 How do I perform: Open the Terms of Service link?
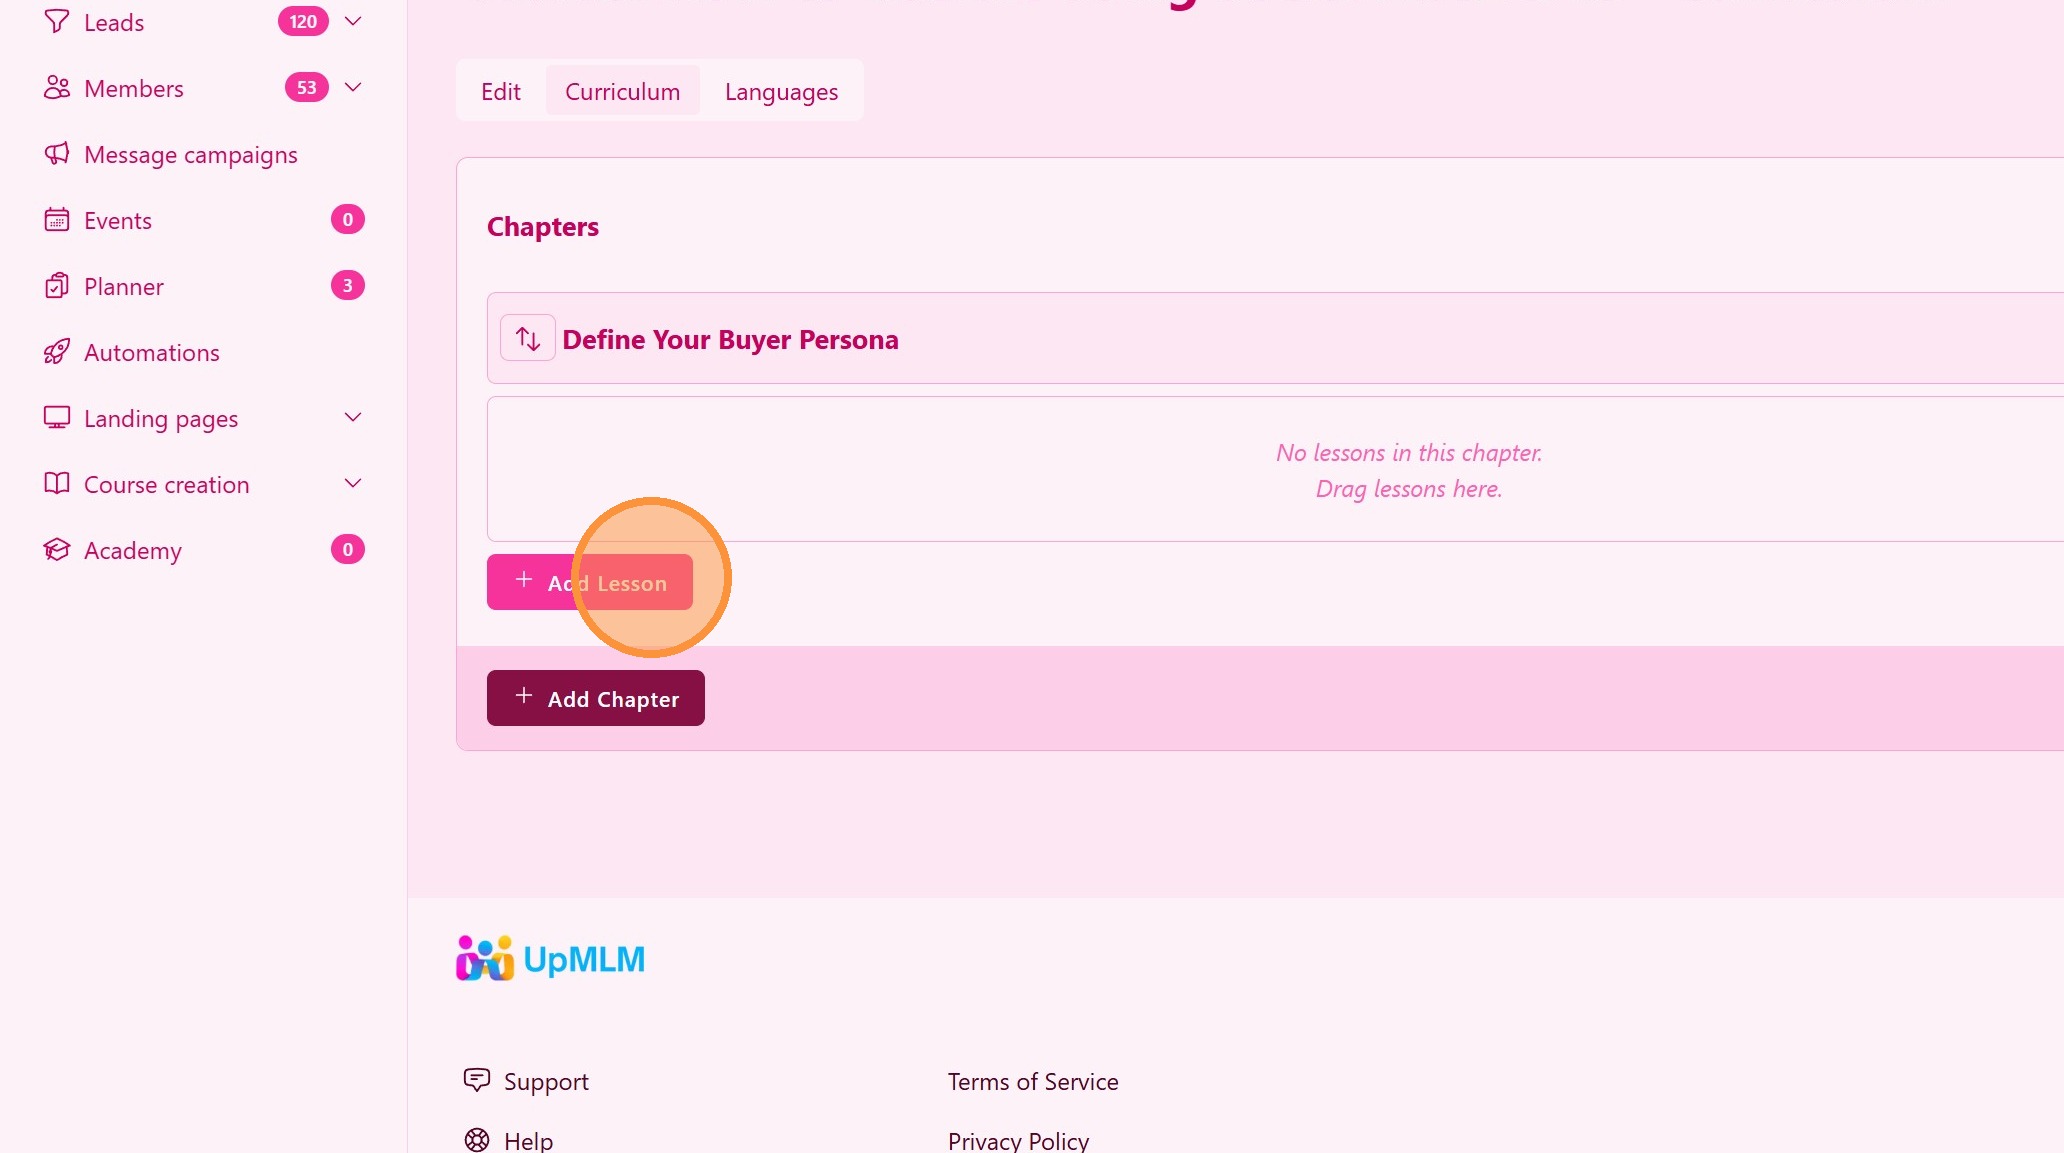[x=1033, y=1081]
